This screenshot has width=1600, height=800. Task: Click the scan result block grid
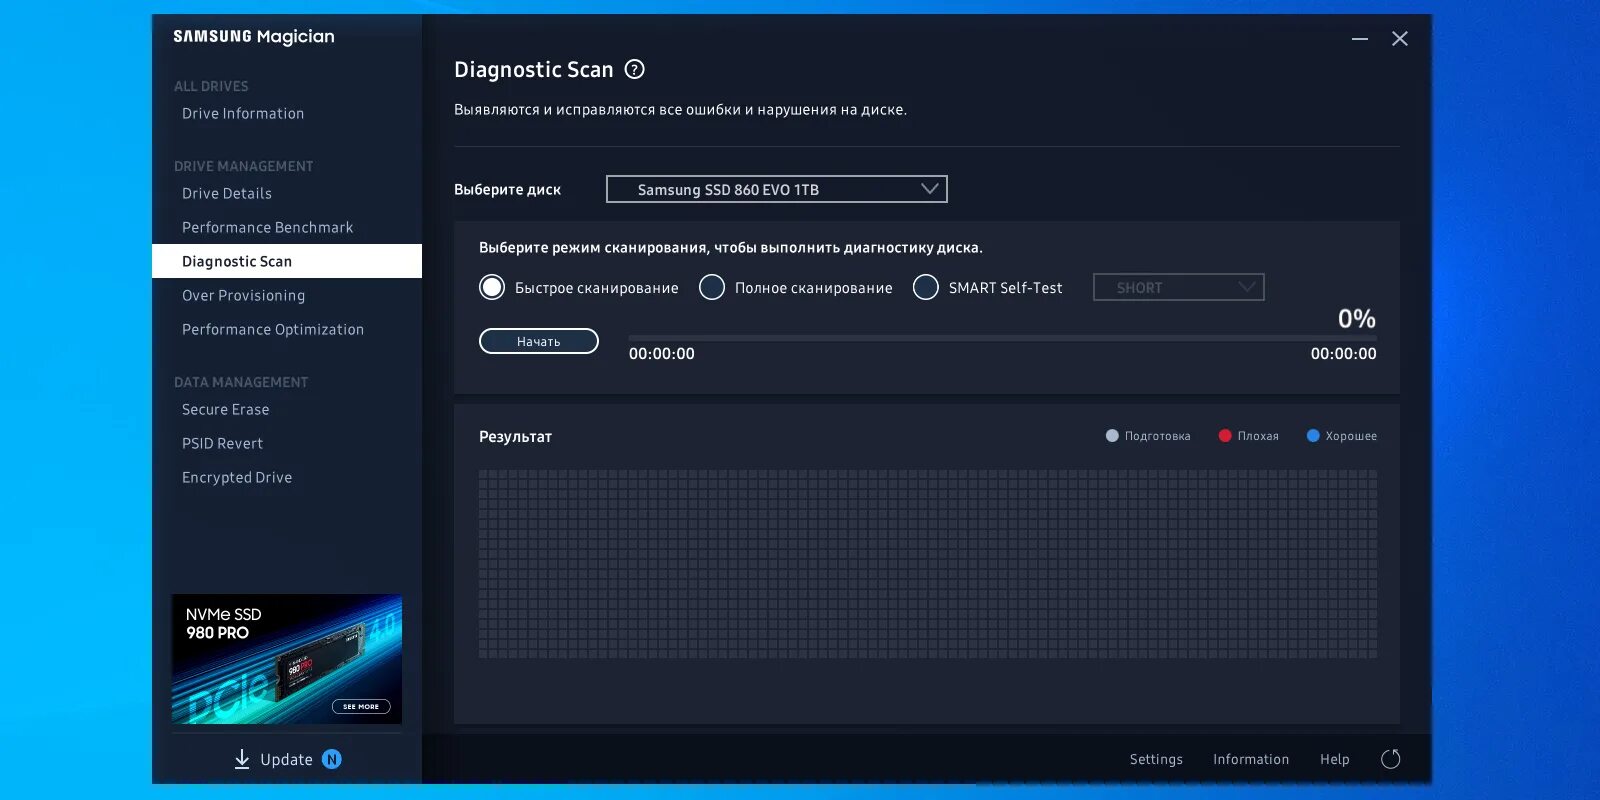[x=928, y=563]
